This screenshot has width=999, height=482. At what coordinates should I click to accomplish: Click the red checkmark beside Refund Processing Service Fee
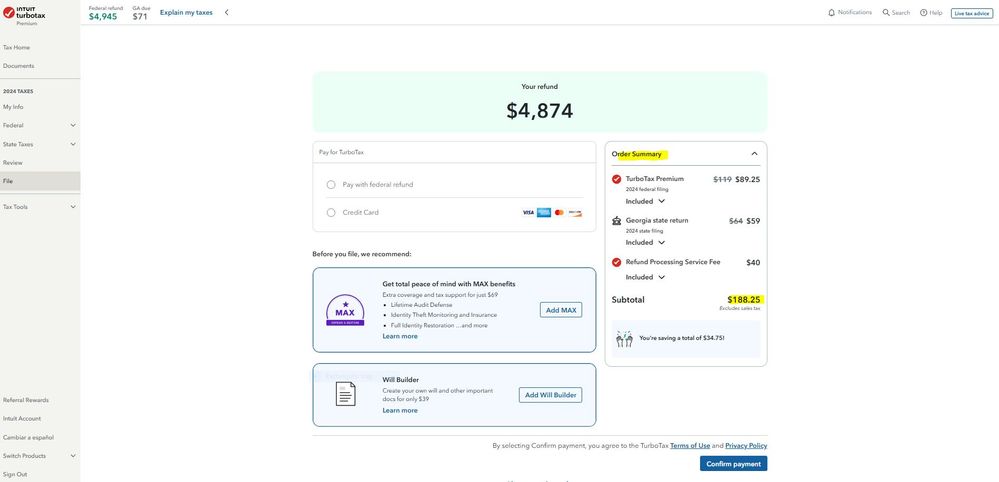[616, 262]
